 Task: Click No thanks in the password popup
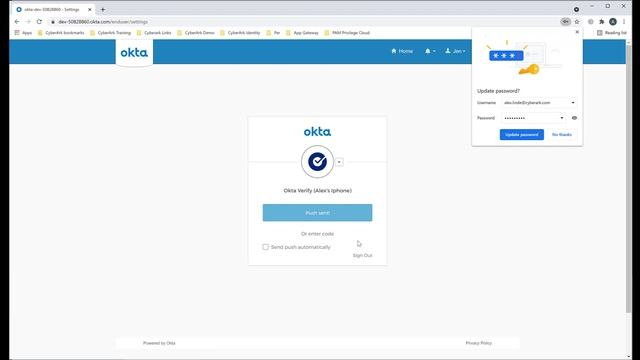tap(562, 134)
